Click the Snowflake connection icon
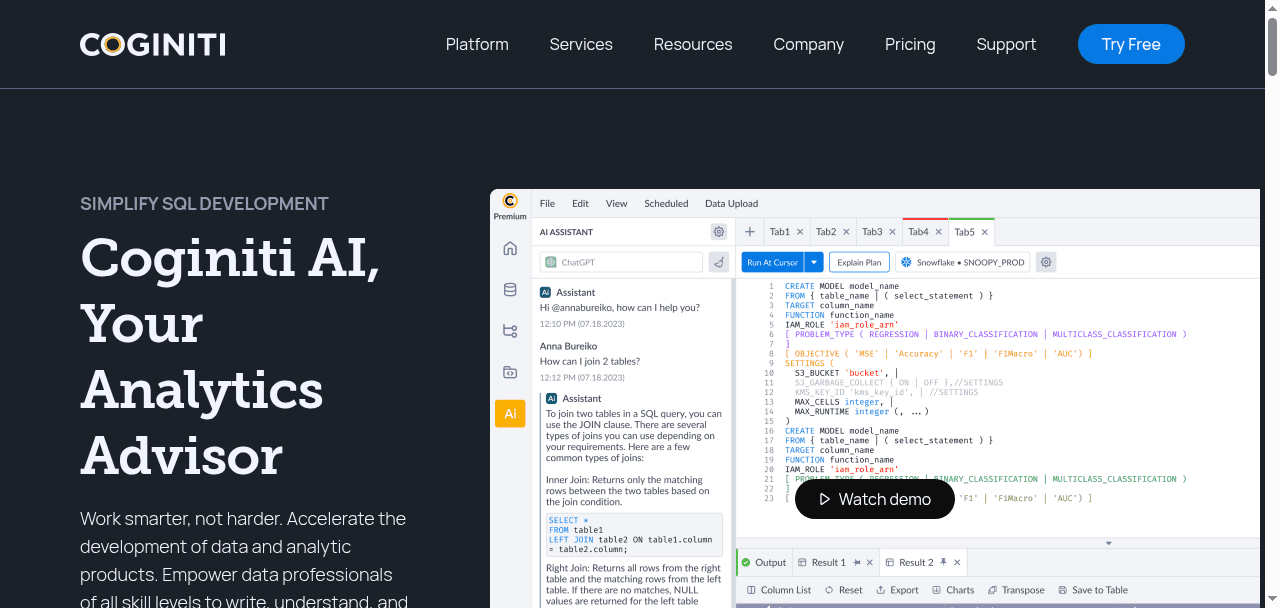This screenshot has width=1280, height=608. click(x=906, y=262)
